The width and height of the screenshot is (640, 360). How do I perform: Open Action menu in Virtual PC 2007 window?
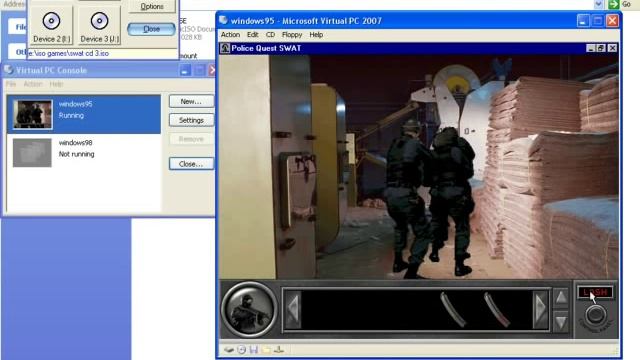click(230, 35)
